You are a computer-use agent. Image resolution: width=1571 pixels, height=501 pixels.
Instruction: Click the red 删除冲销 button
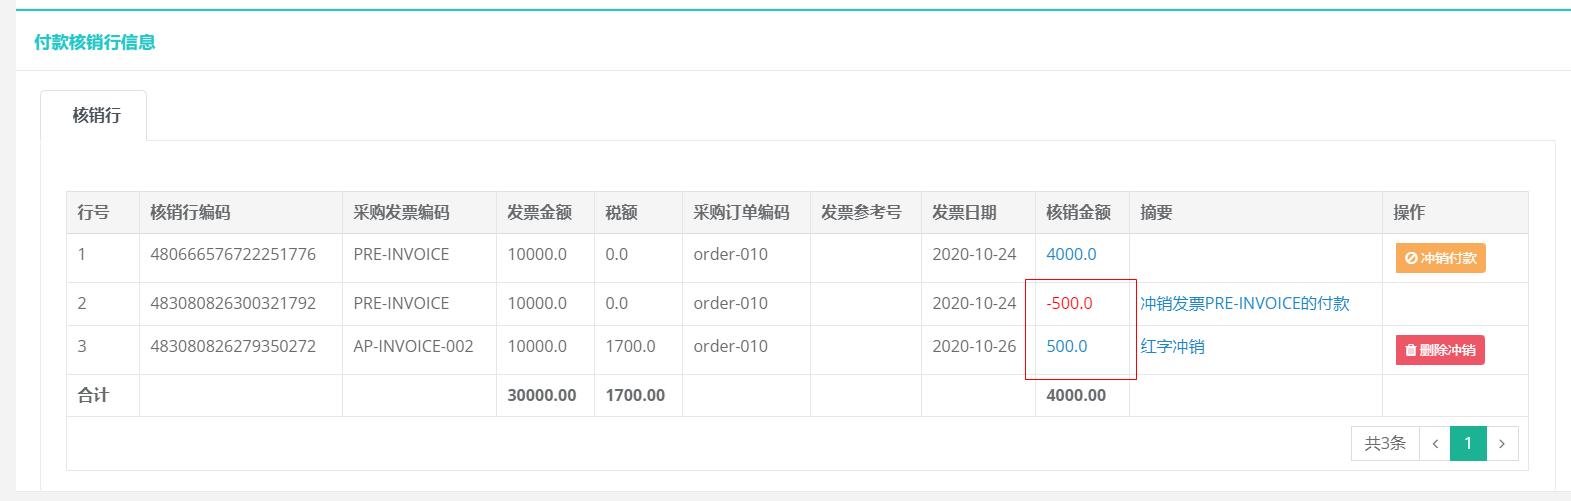[x=1440, y=350]
